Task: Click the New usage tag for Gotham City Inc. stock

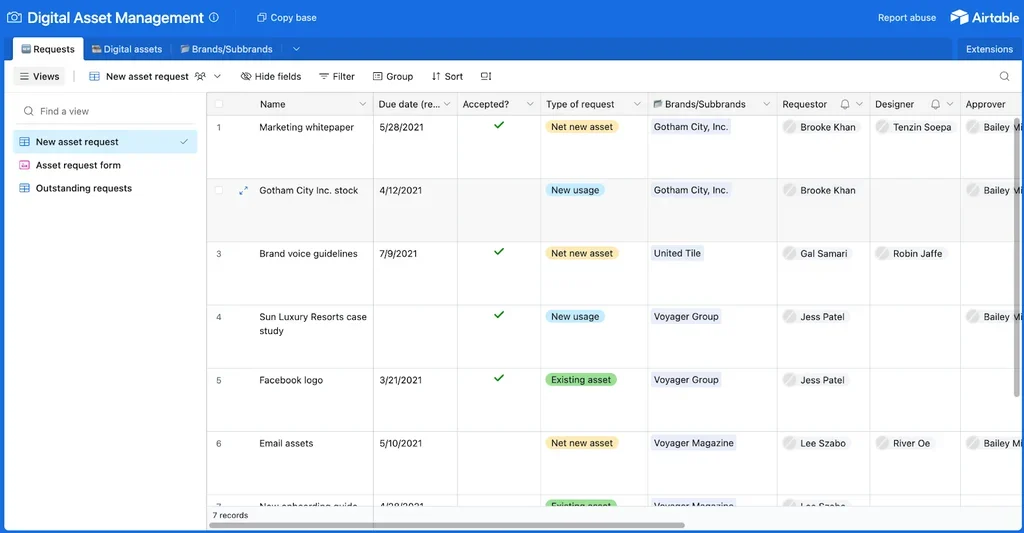Action: pos(575,190)
